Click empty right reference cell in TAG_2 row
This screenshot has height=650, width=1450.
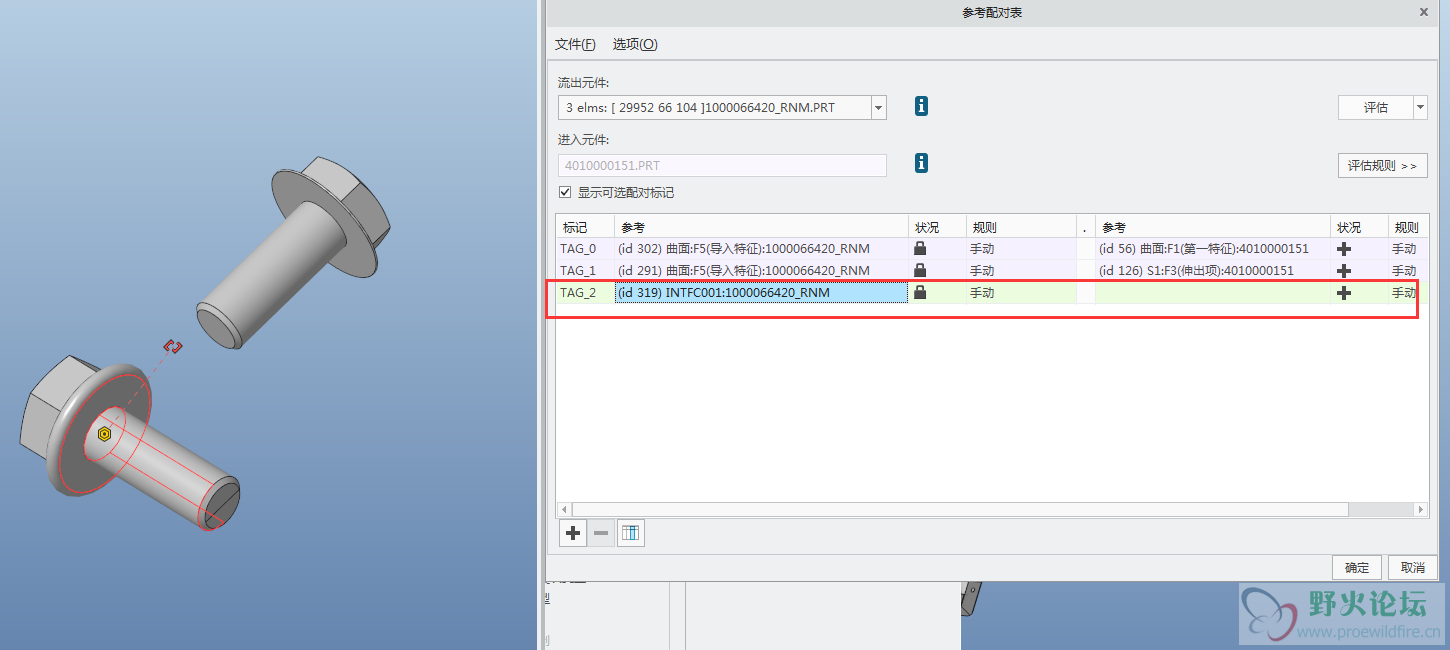1213,293
